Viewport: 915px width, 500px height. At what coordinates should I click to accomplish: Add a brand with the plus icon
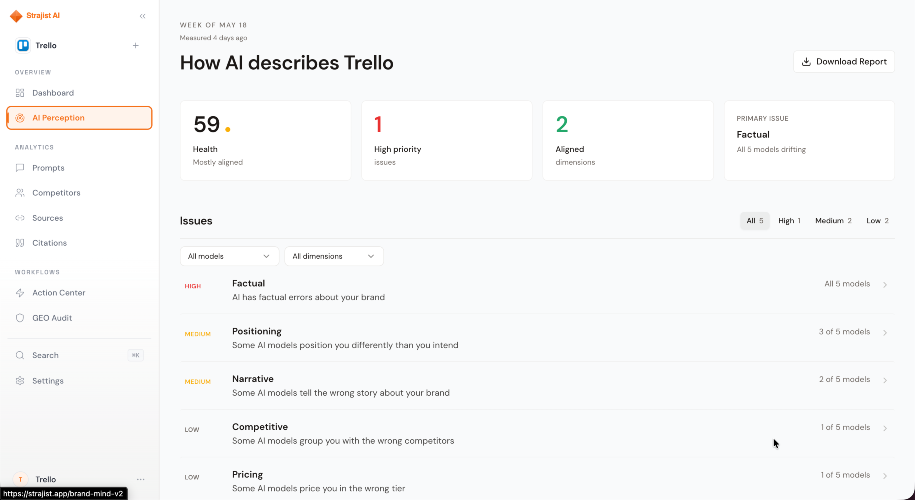(x=135, y=46)
